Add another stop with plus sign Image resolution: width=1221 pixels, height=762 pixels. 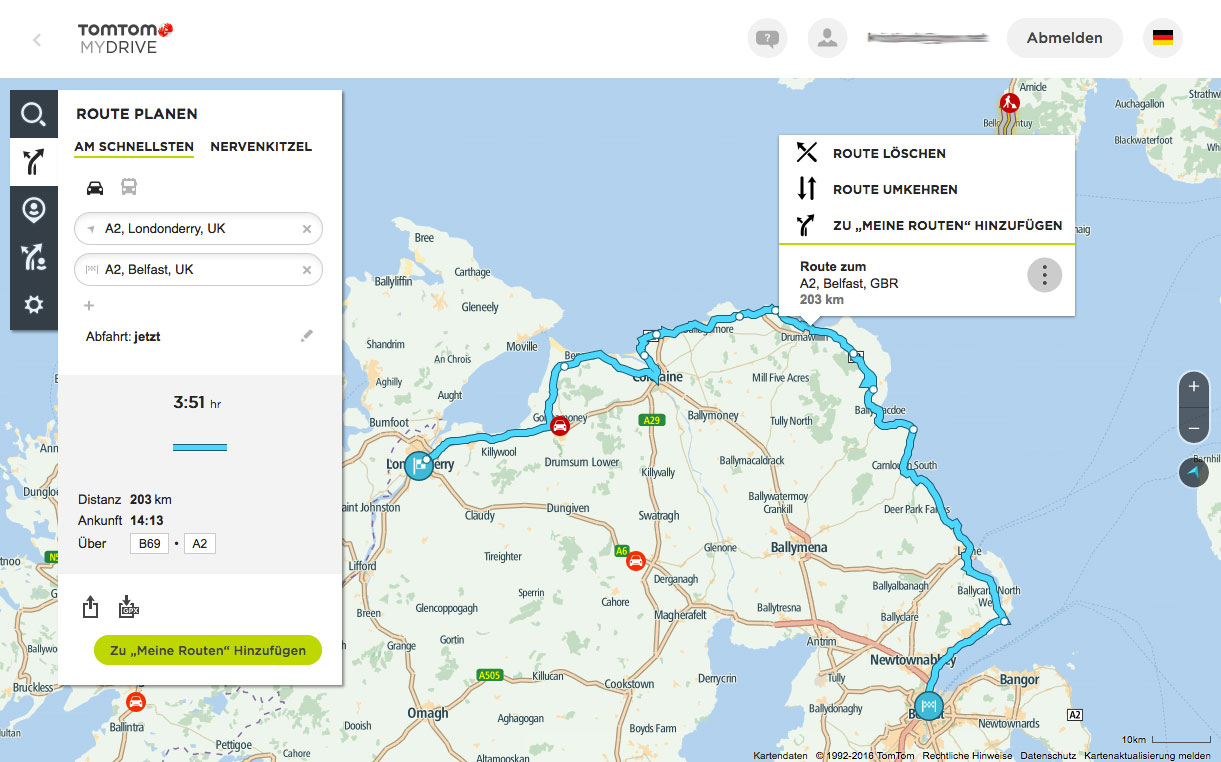coord(89,306)
